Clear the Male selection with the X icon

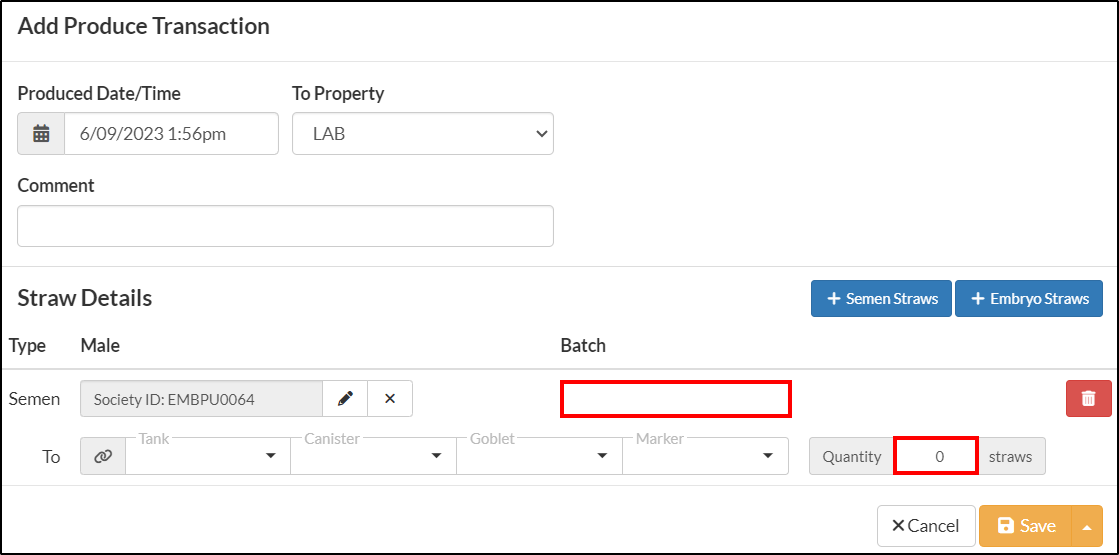point(390,399)
